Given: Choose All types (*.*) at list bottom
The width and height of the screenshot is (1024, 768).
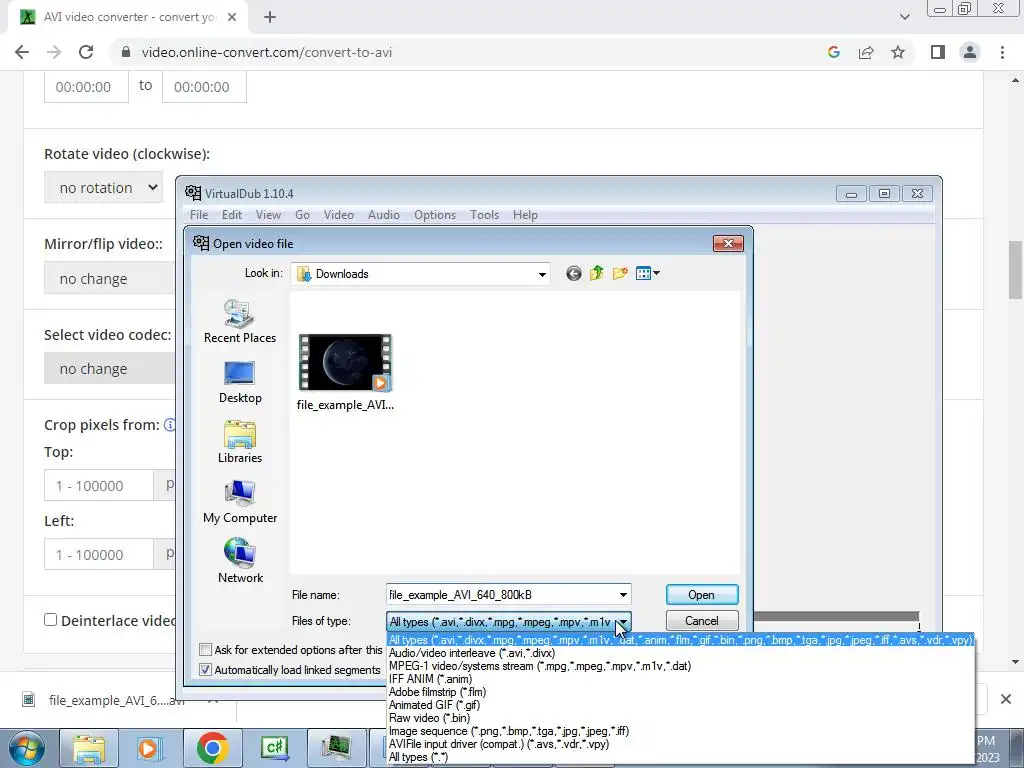Looking at the screenshot, I should click(680, 758).
